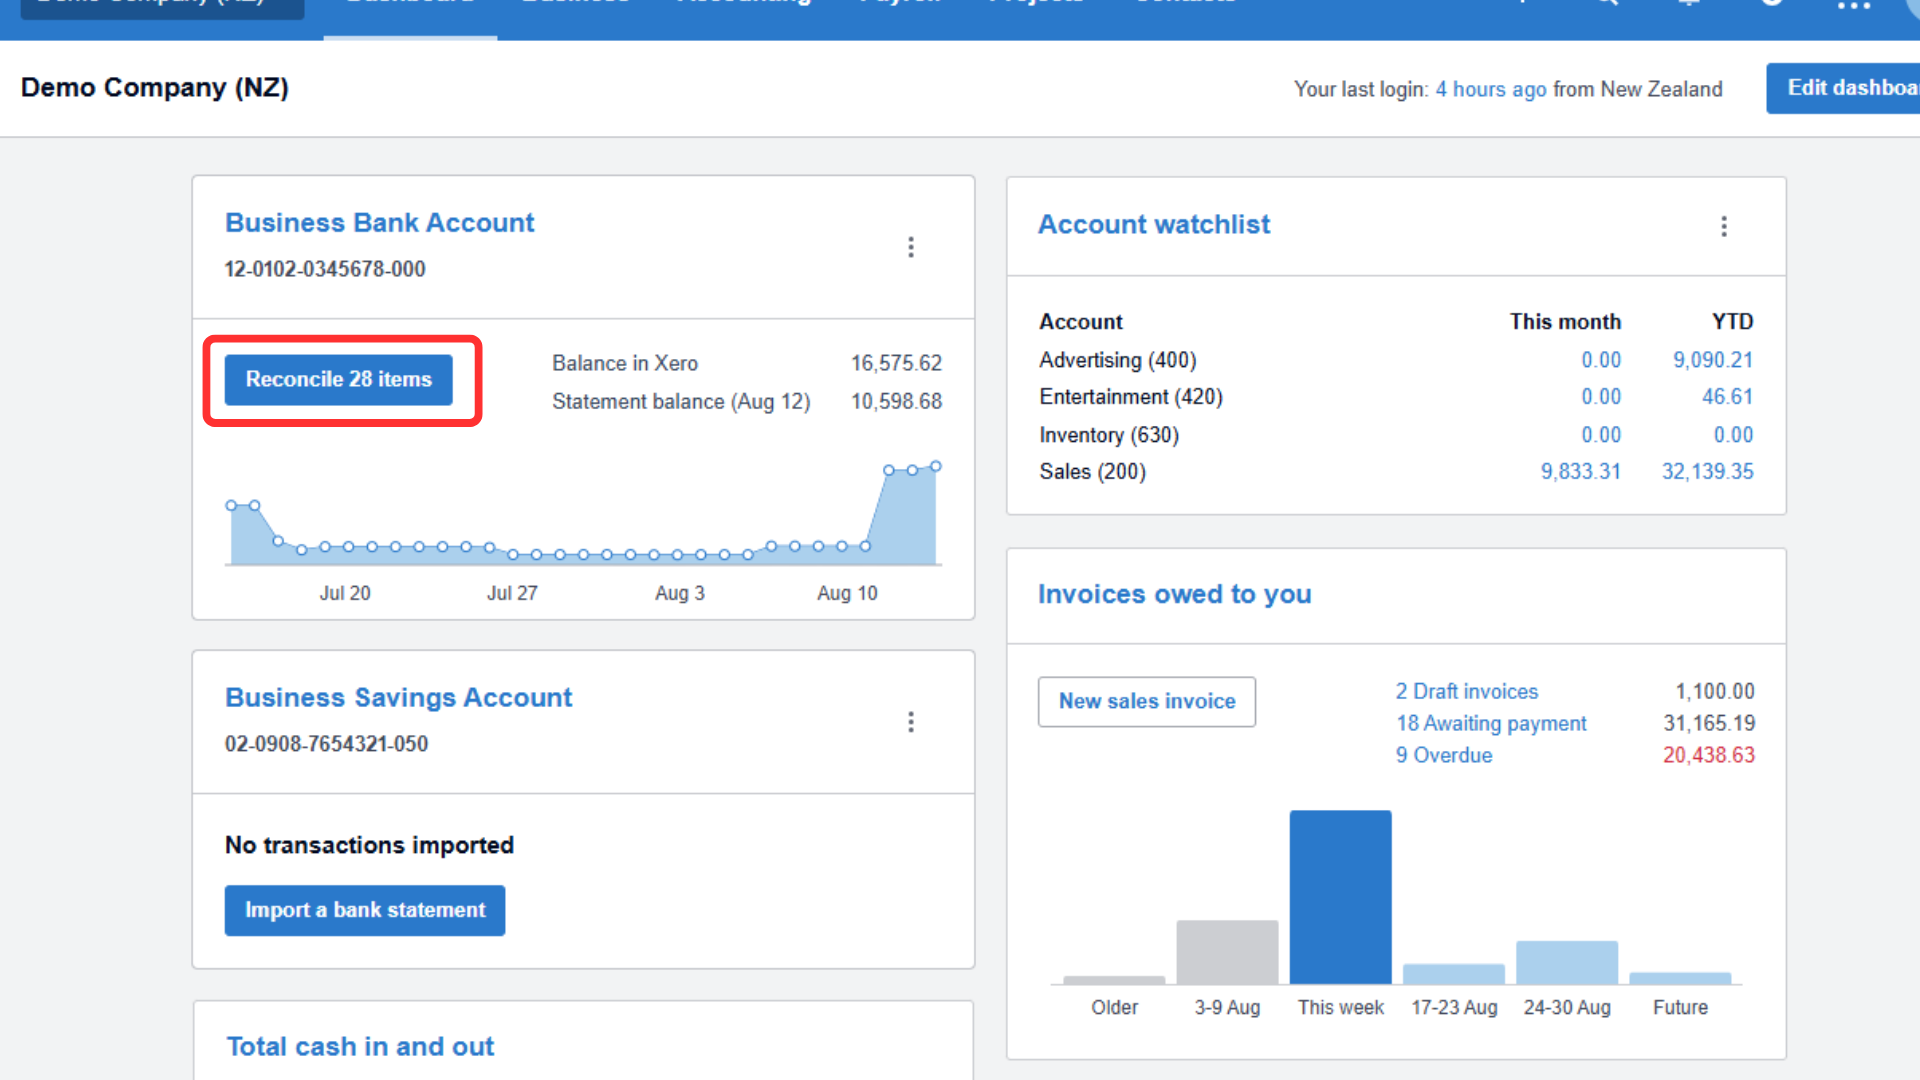Open the Business Bank Account options menu
This screenshot has height=1080, width=1920.
tap(910, 247)
